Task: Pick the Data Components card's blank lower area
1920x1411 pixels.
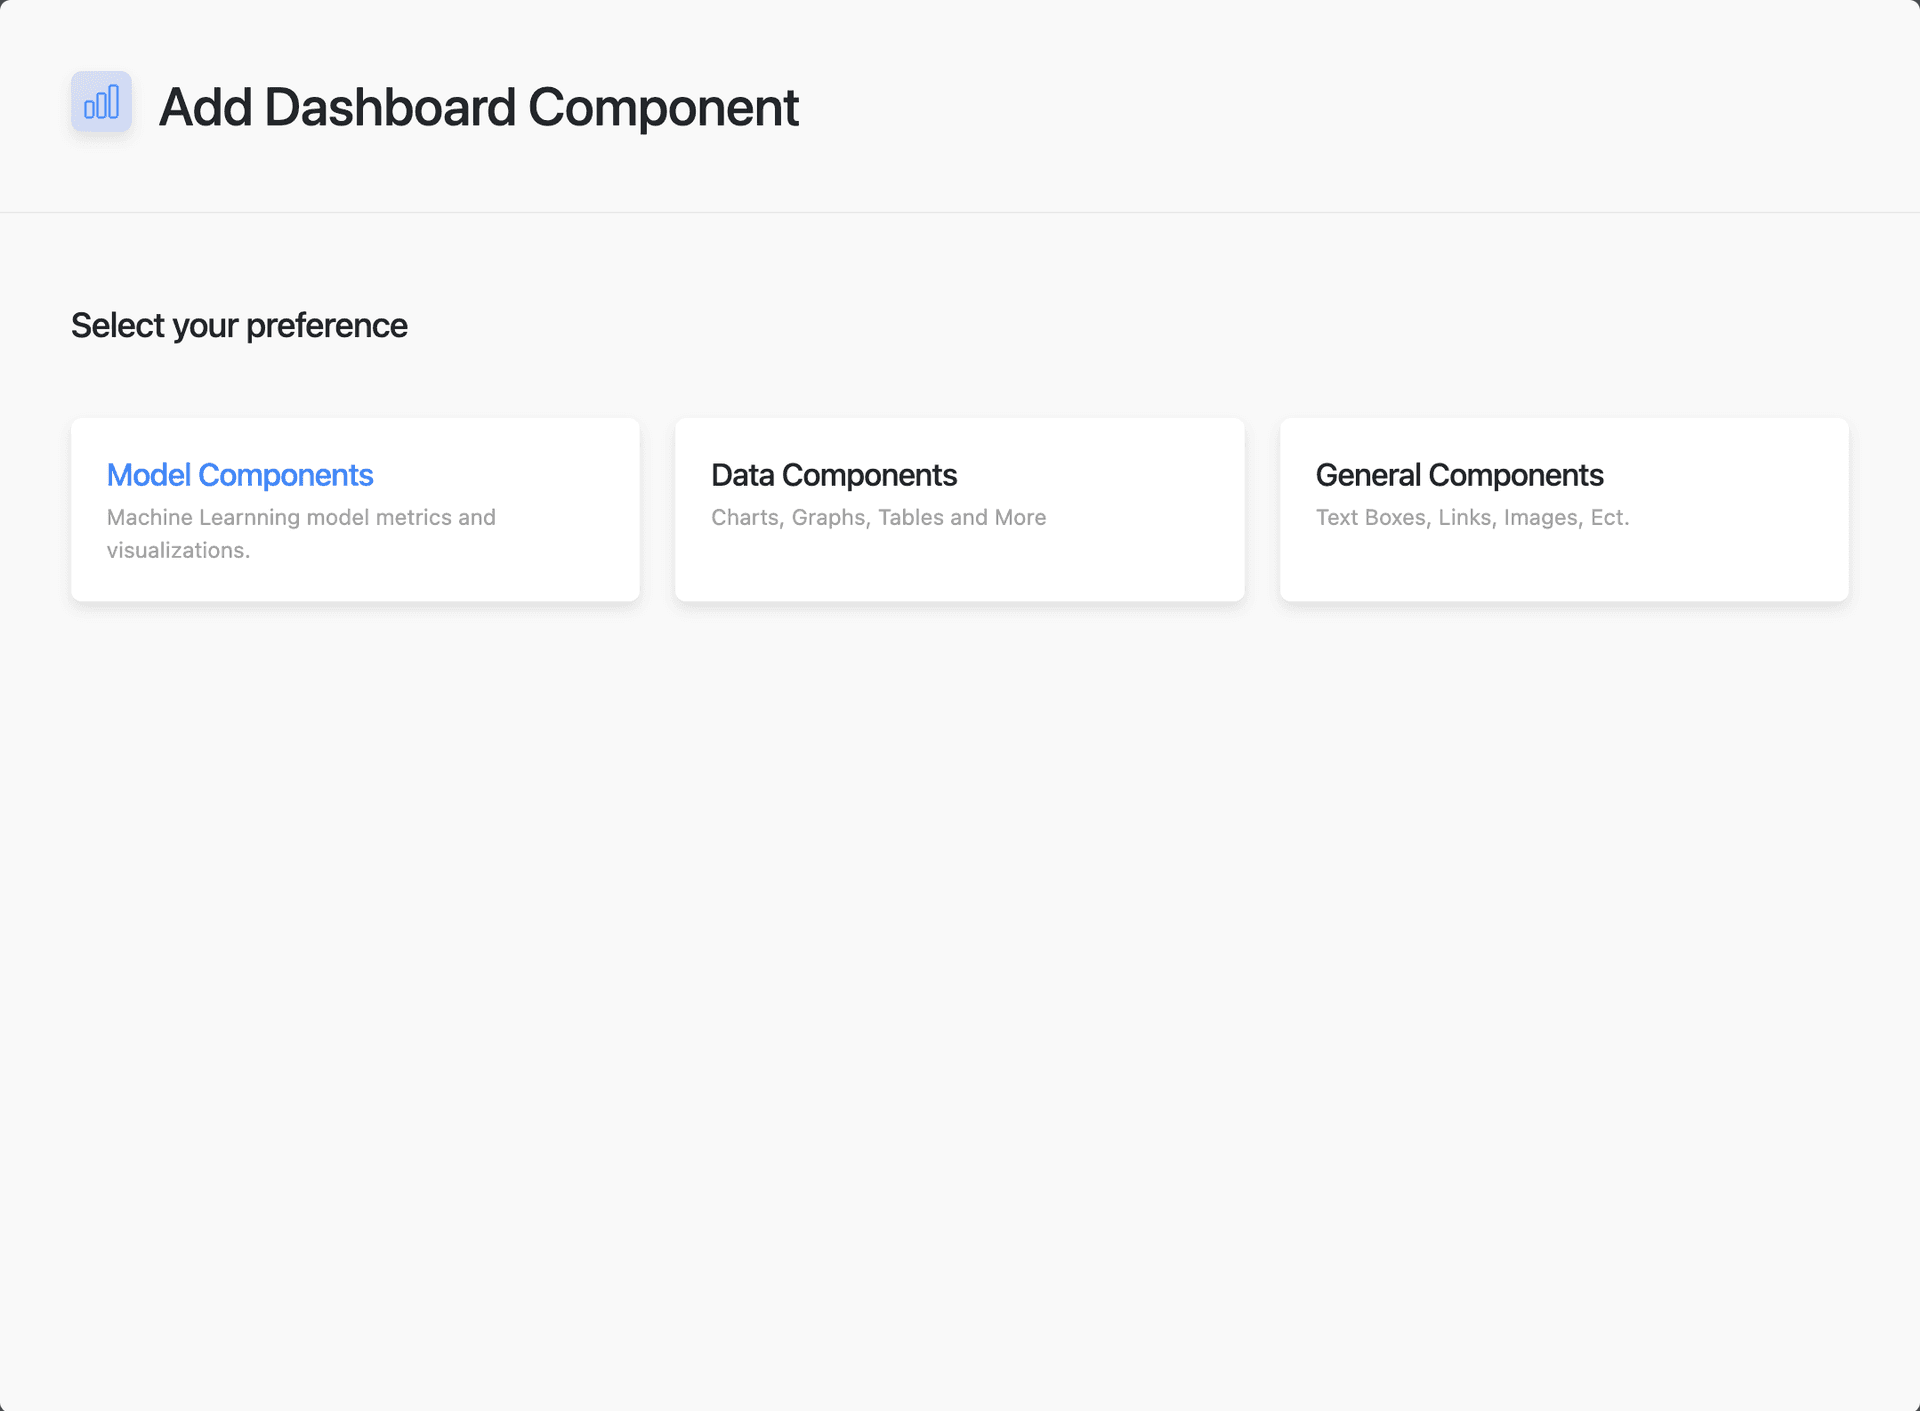Action: coord(959,568)
